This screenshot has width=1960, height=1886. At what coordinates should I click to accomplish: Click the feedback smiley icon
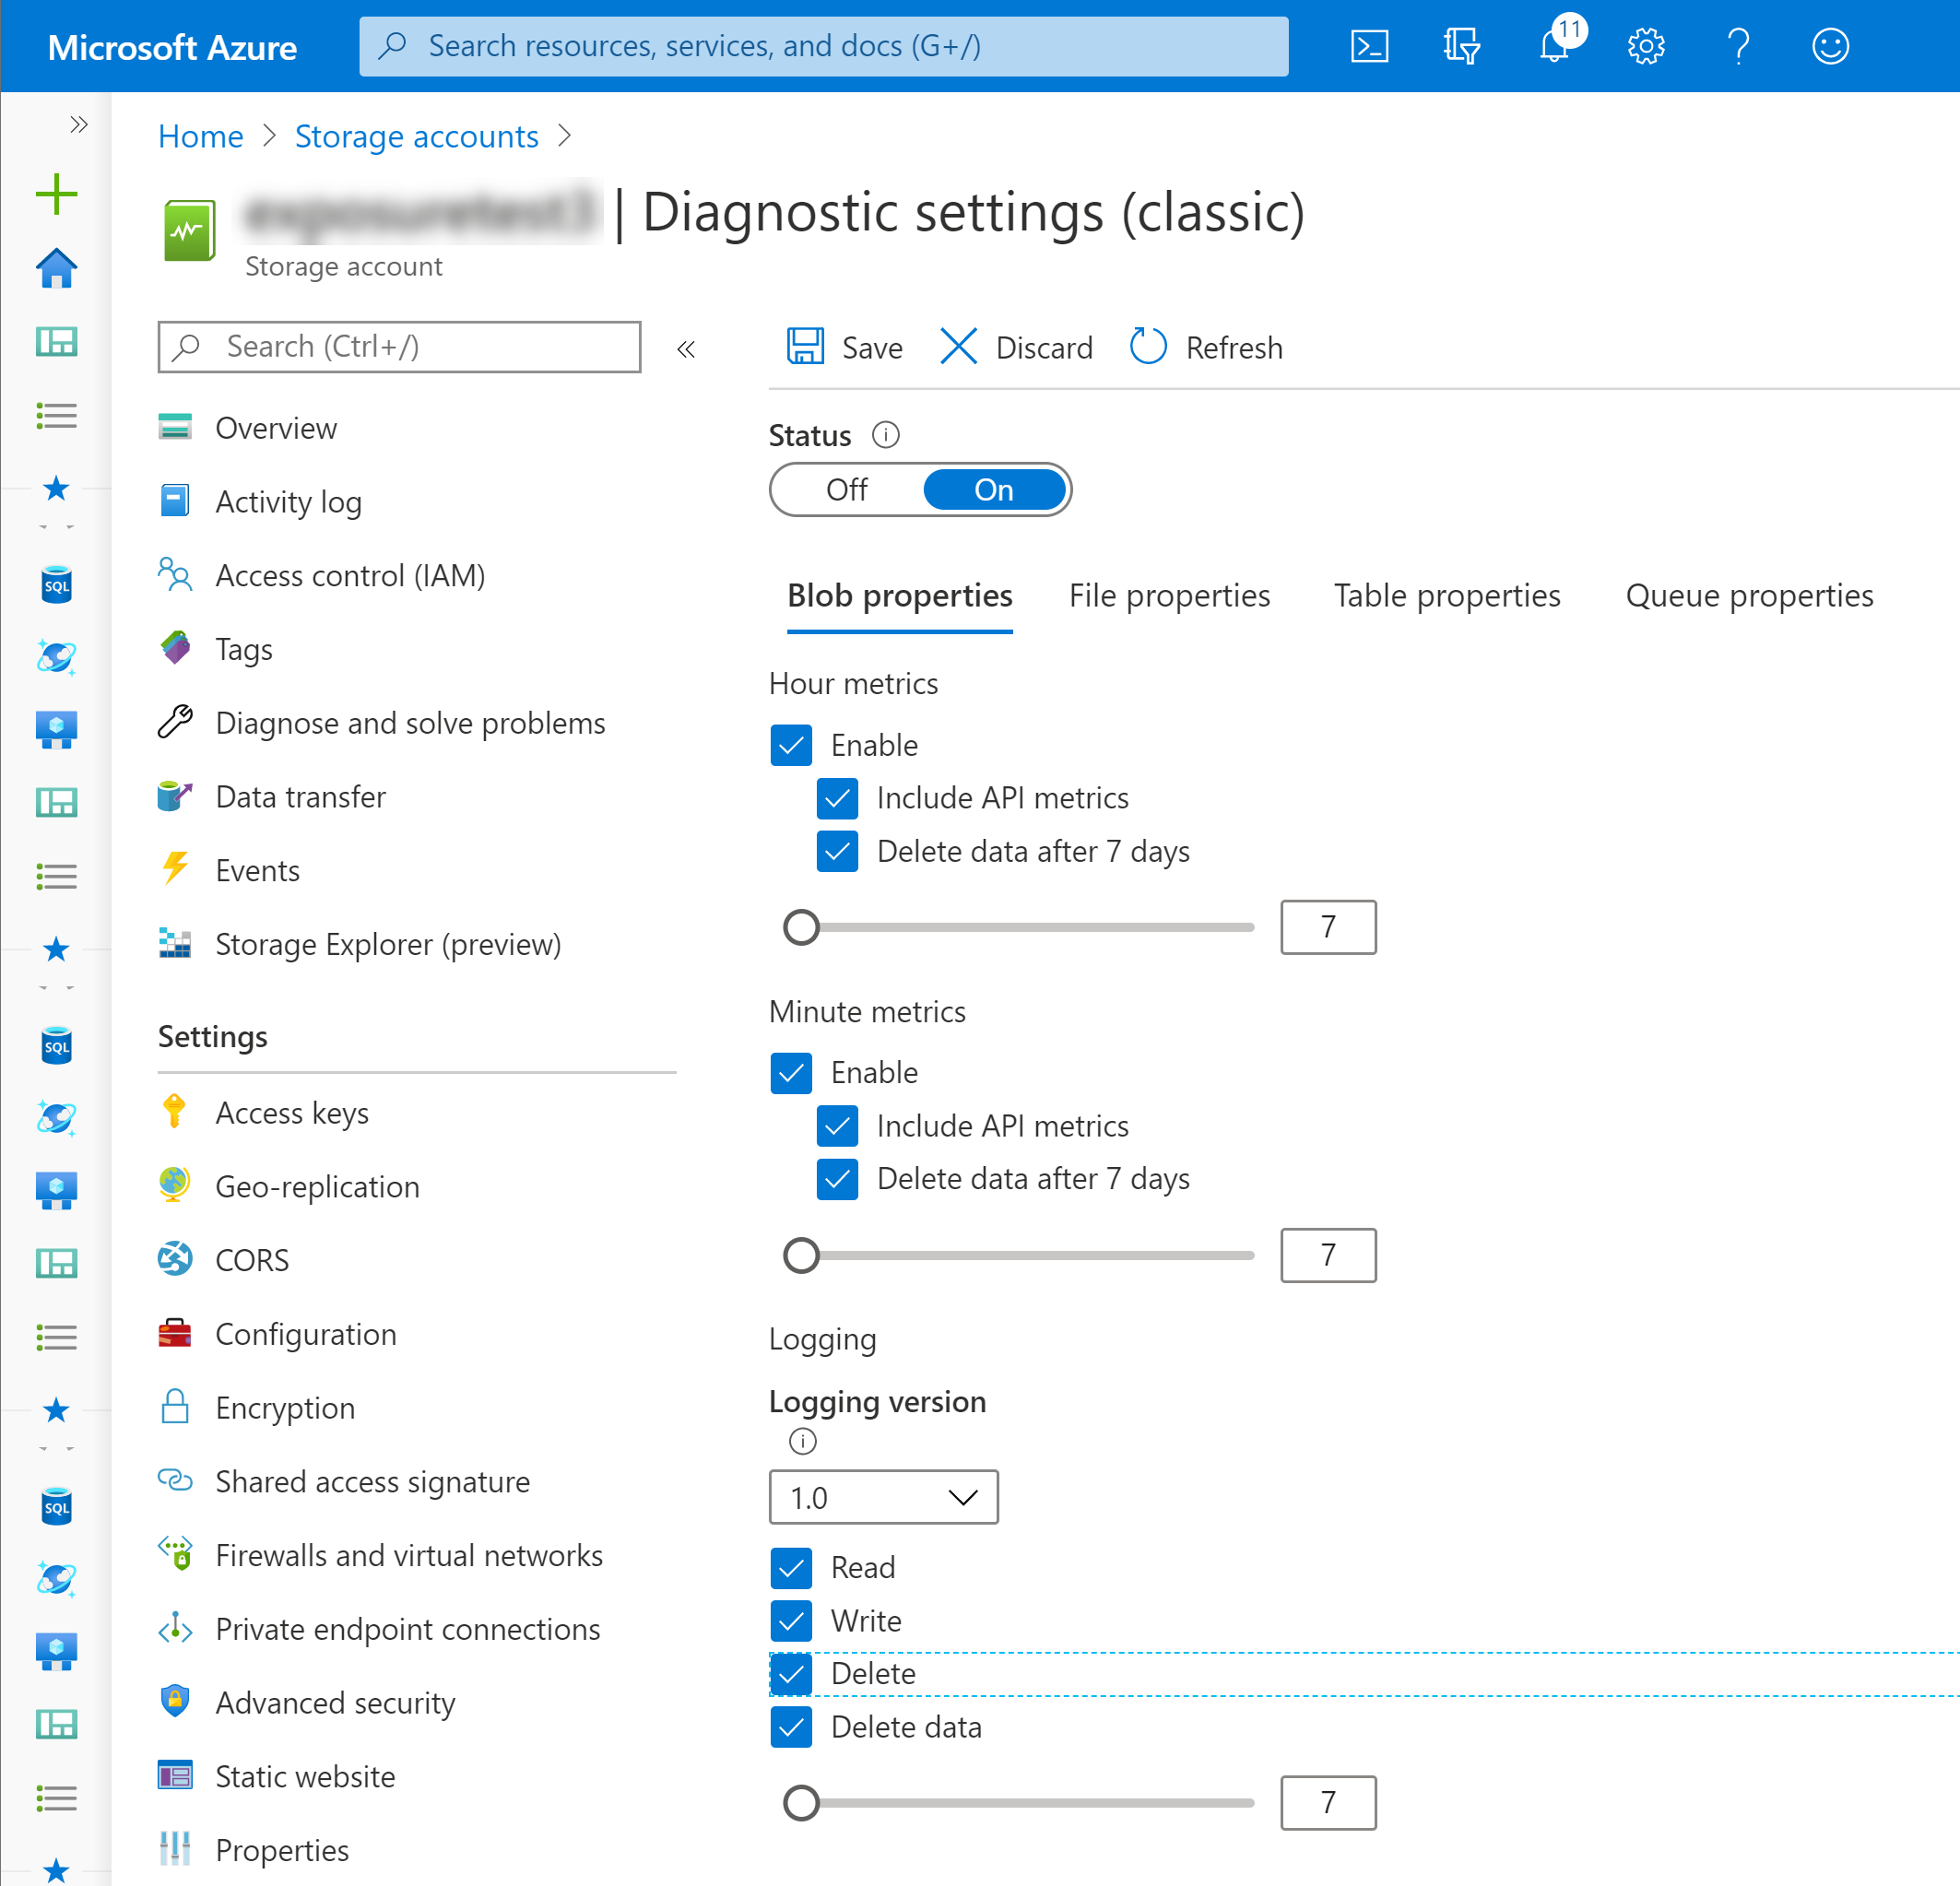(1829, 46)
